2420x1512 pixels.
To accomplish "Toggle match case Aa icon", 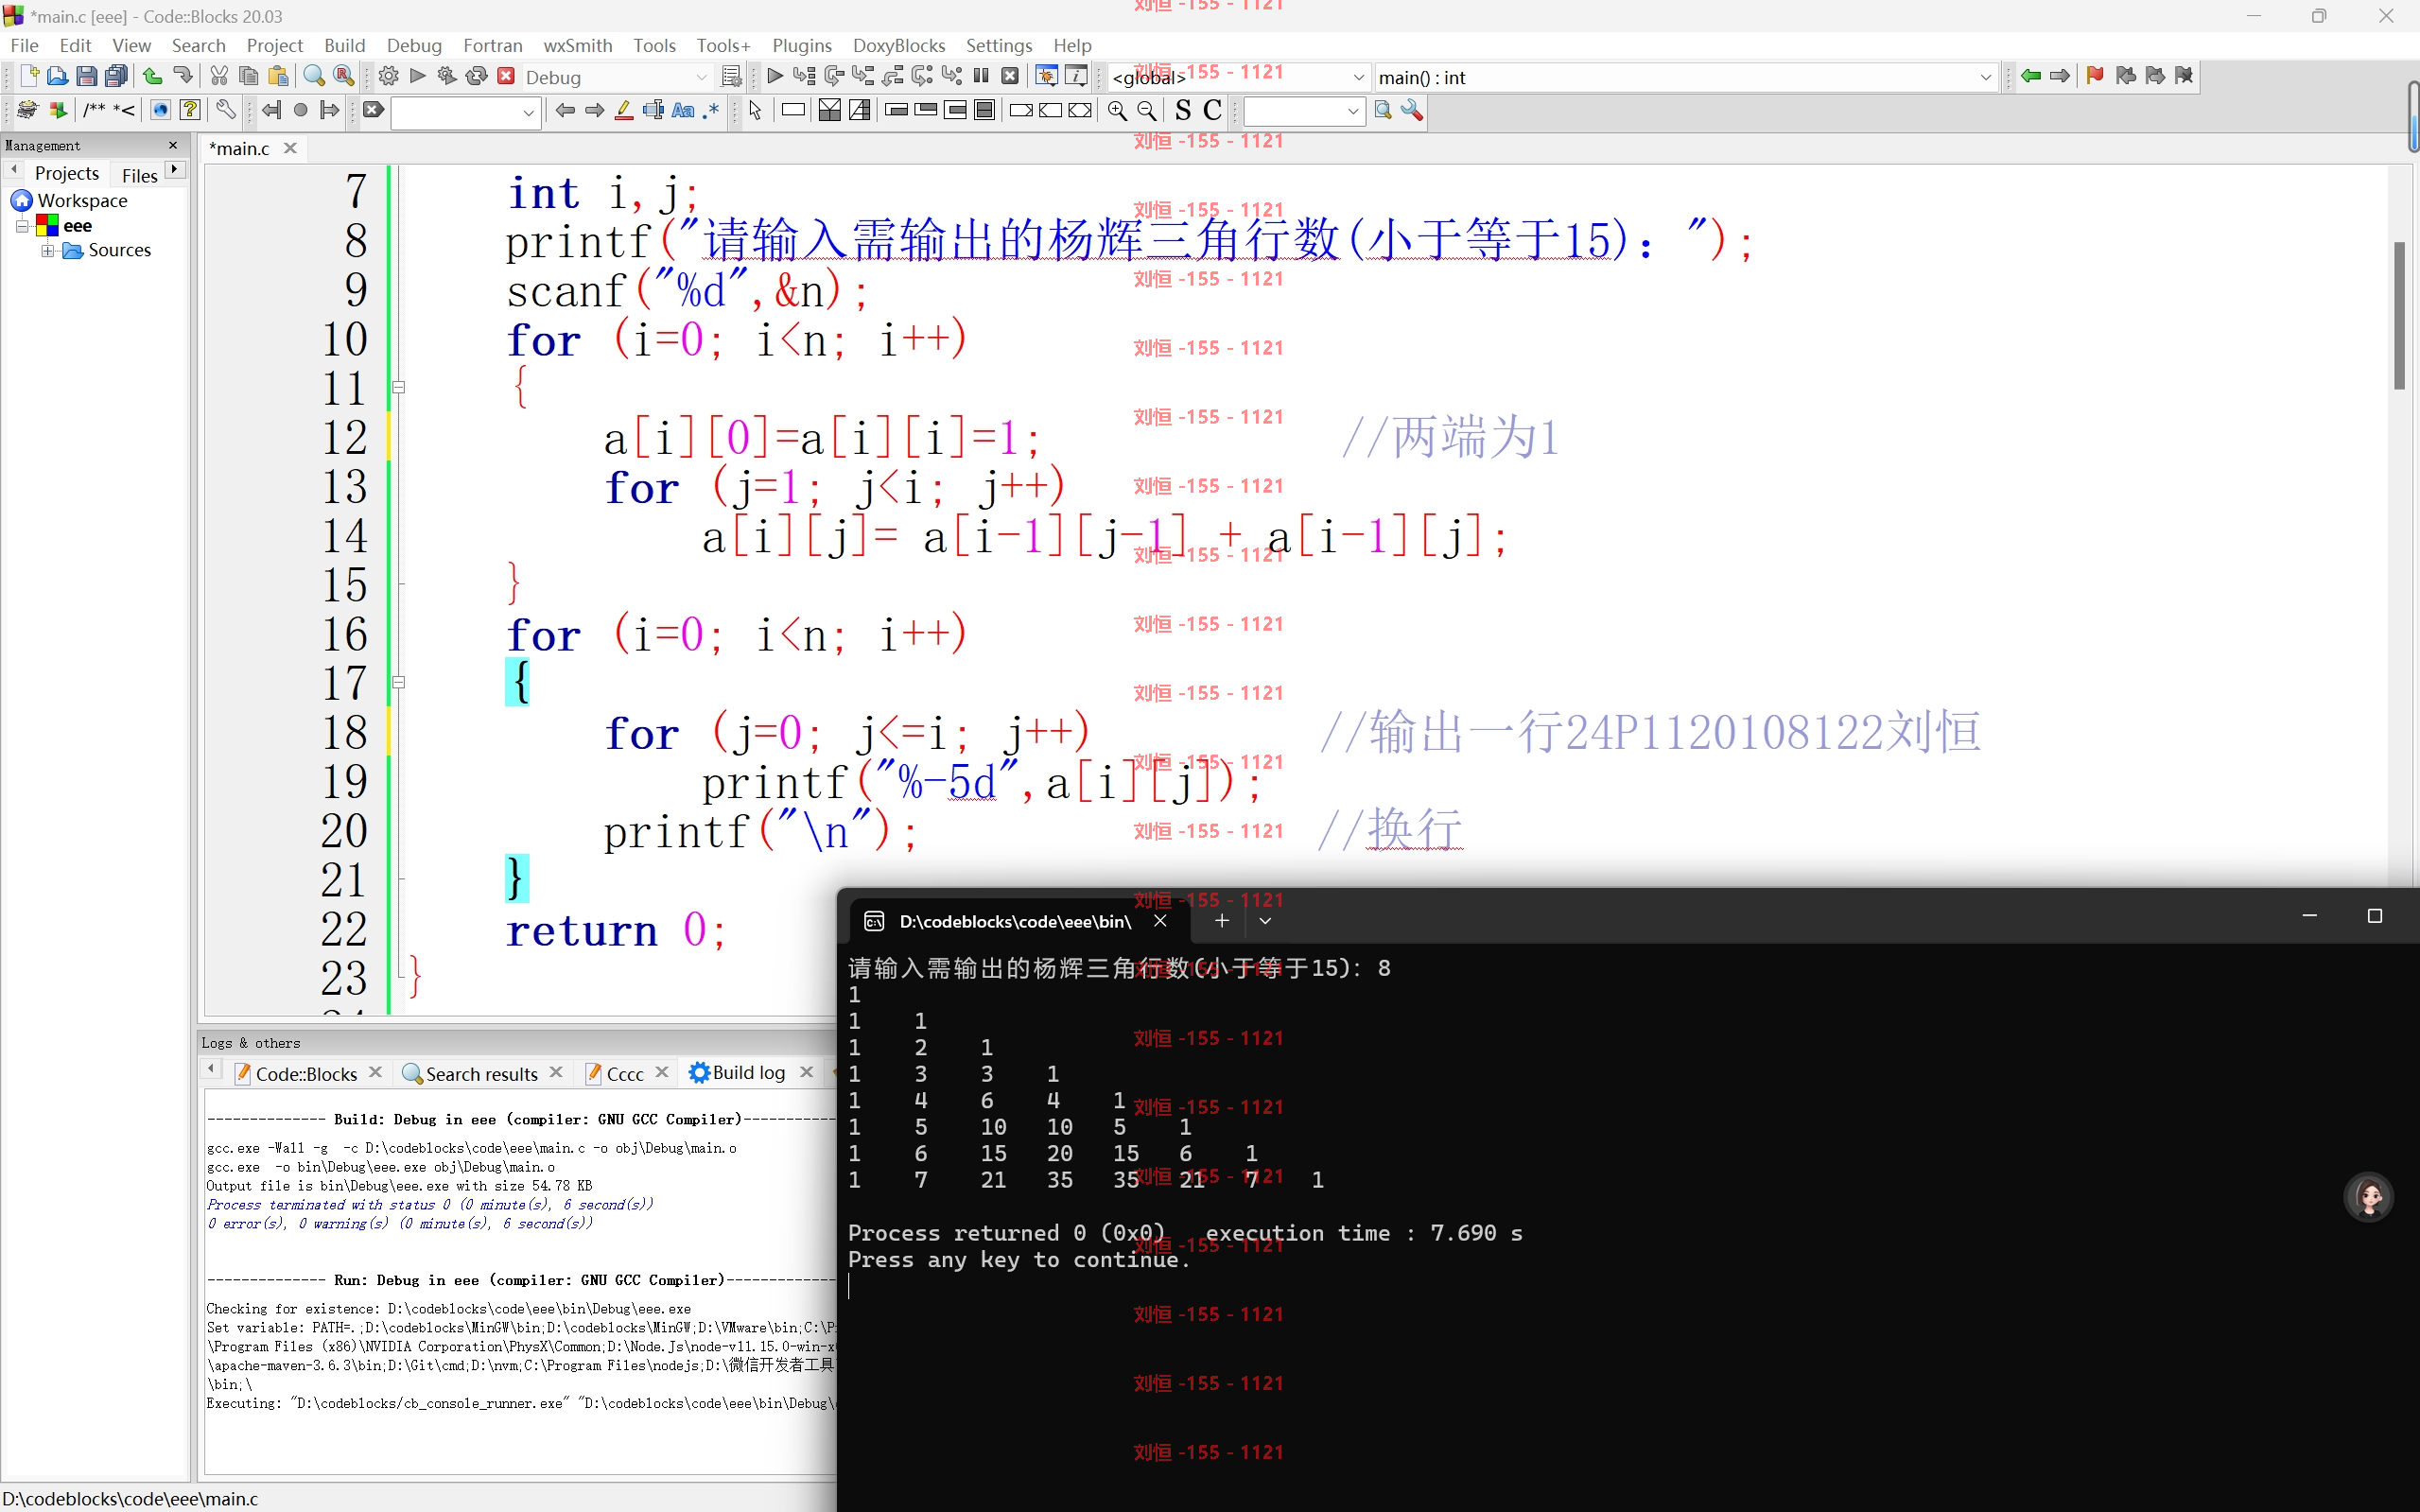I will [683, 110].
